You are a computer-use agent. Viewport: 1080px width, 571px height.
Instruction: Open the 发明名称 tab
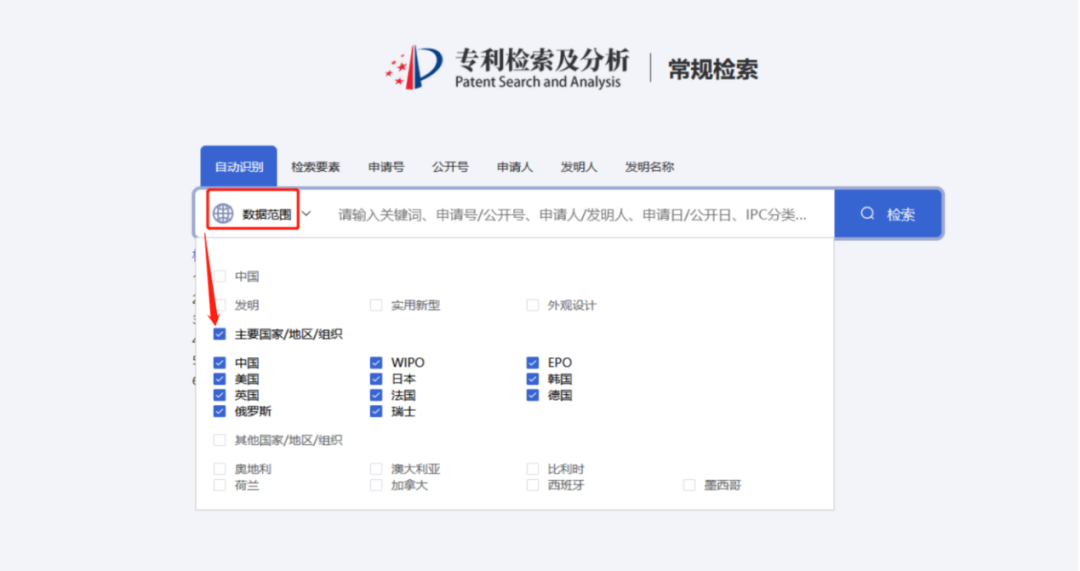click(649, 167)
